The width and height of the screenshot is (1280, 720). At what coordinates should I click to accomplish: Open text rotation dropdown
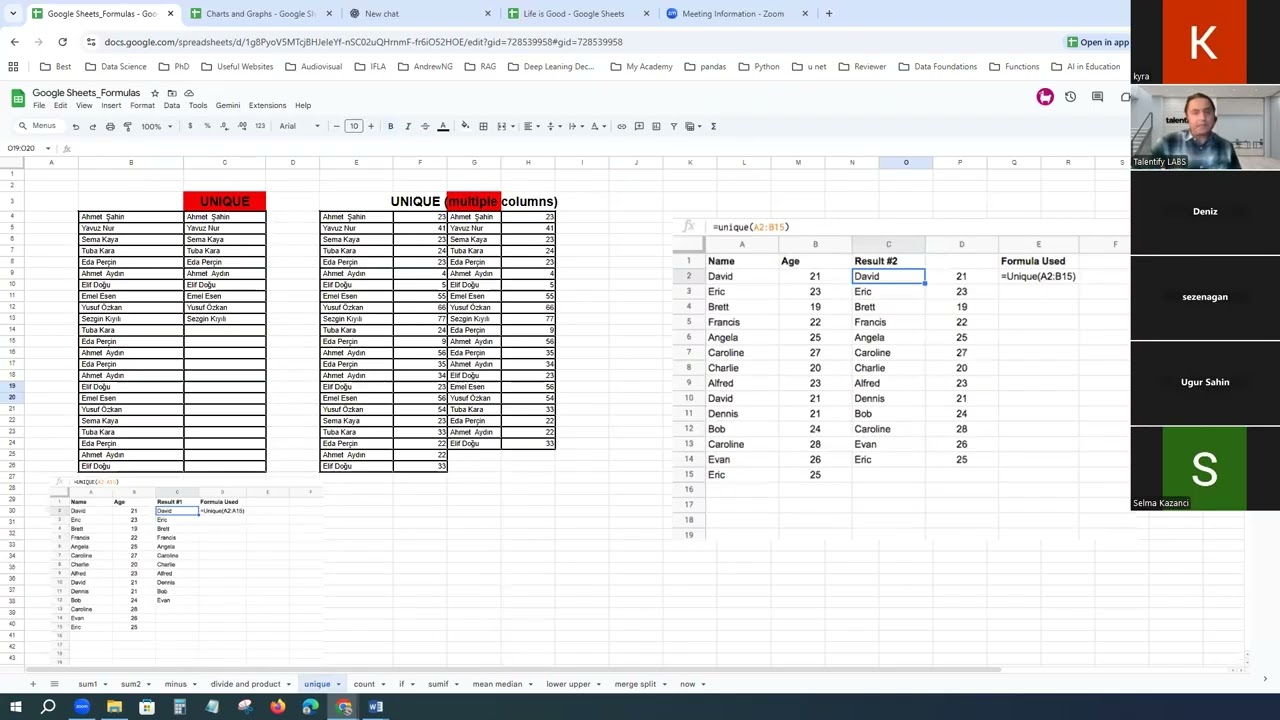(x=597, y=126)
